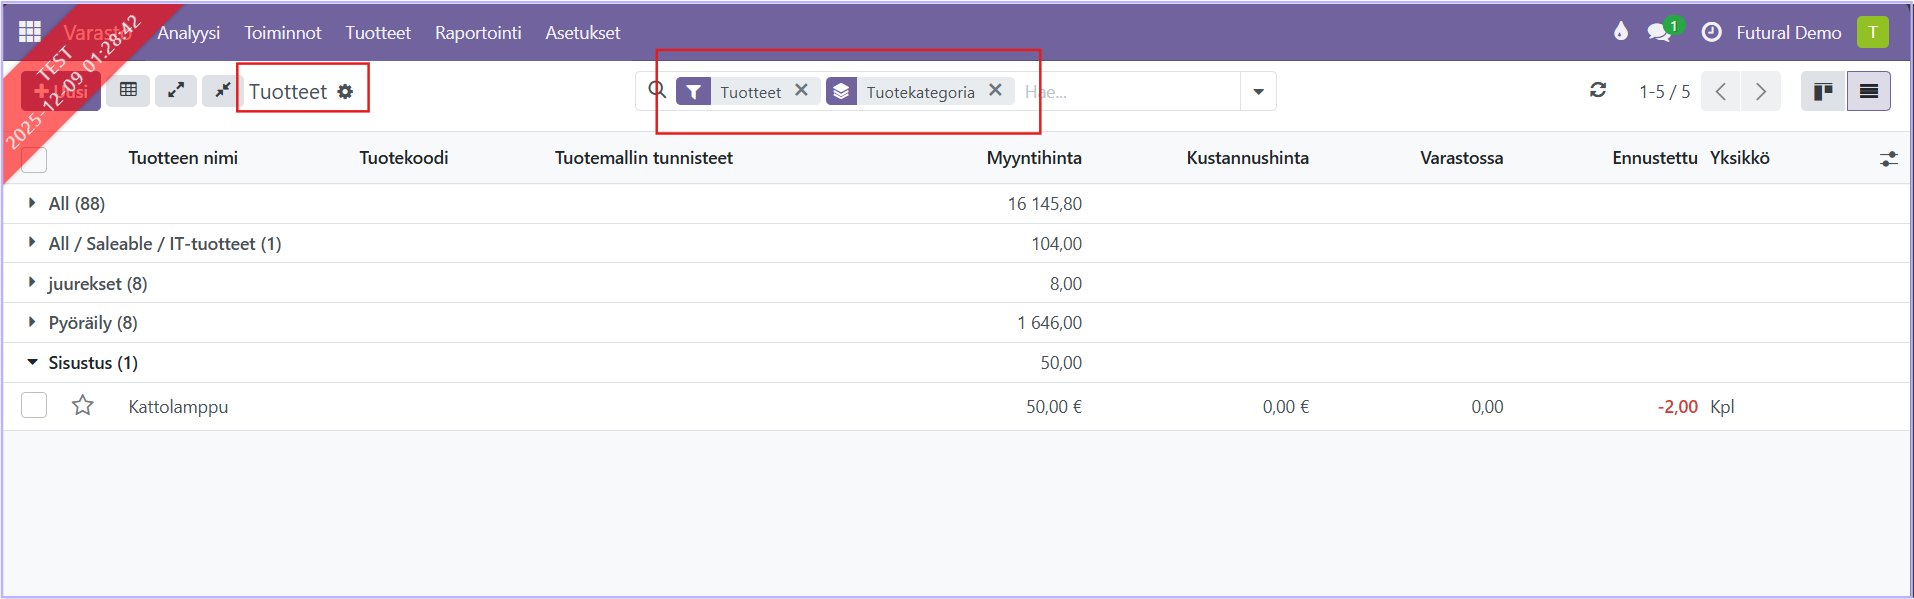The height and width of the screenshot is (599, 1914).
Task: Click the expand arrows icon
Action: click(x=176, y=90)
